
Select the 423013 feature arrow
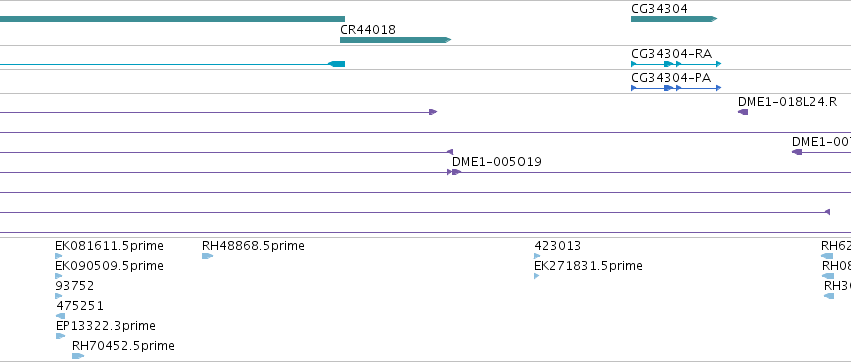pos(537,256)
